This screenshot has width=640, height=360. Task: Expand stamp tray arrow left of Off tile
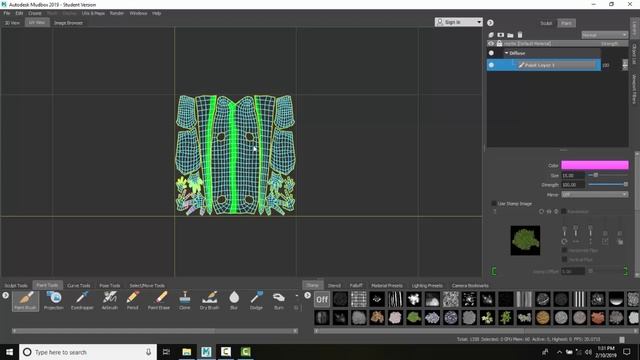pos(307,295)
